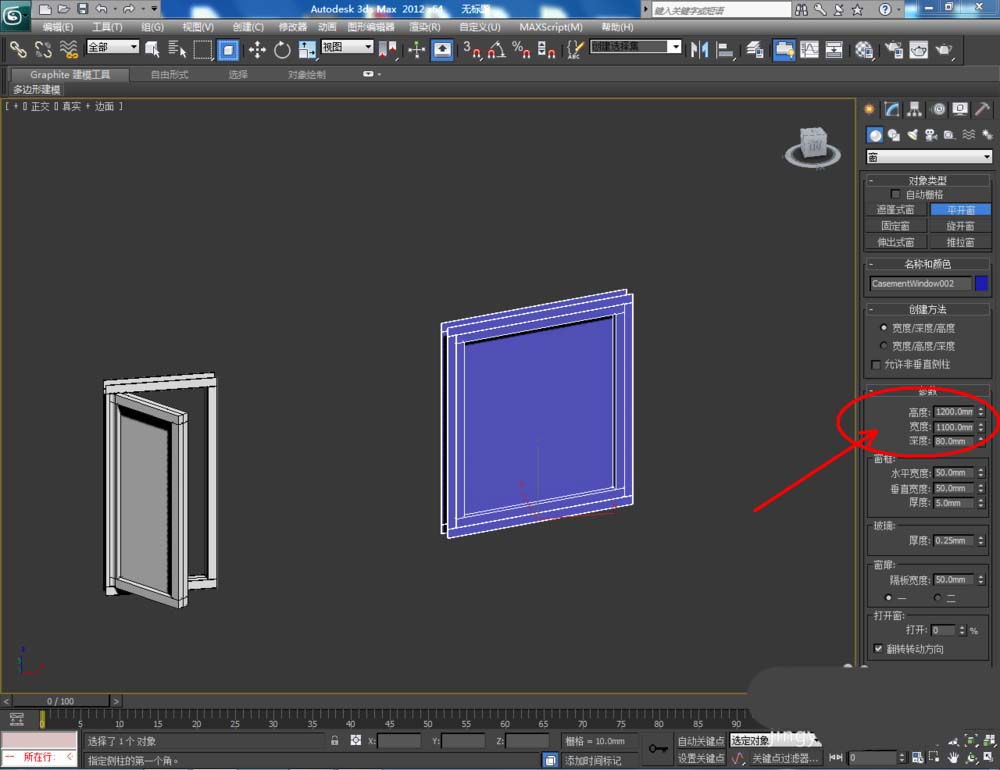Toggle the Percent Snap icon
Image resolution: width=1000 pixels, height=770 pixels.
coord(521,49)
